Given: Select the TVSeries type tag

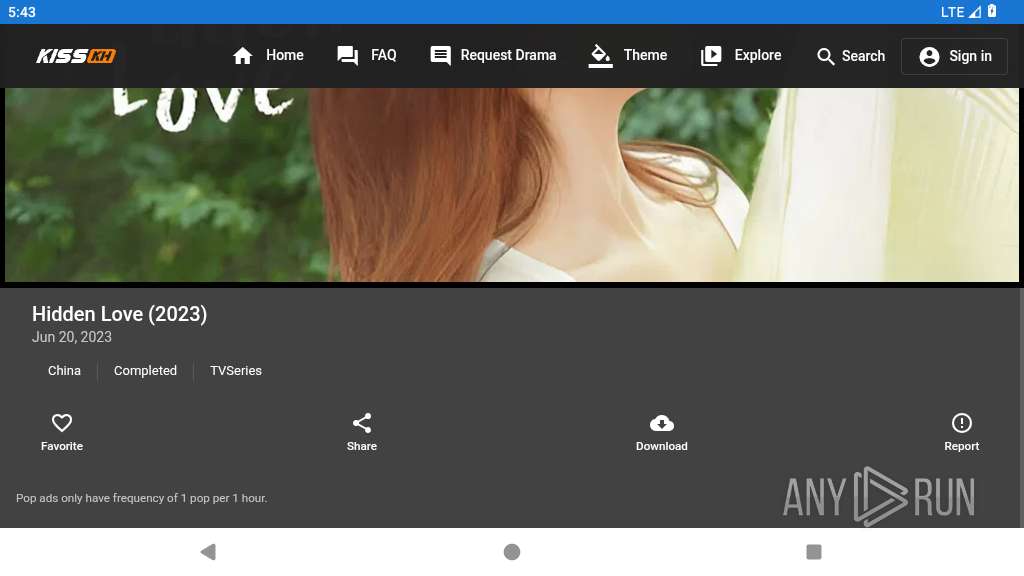Looking at the screenshot, I should (236, 371).
